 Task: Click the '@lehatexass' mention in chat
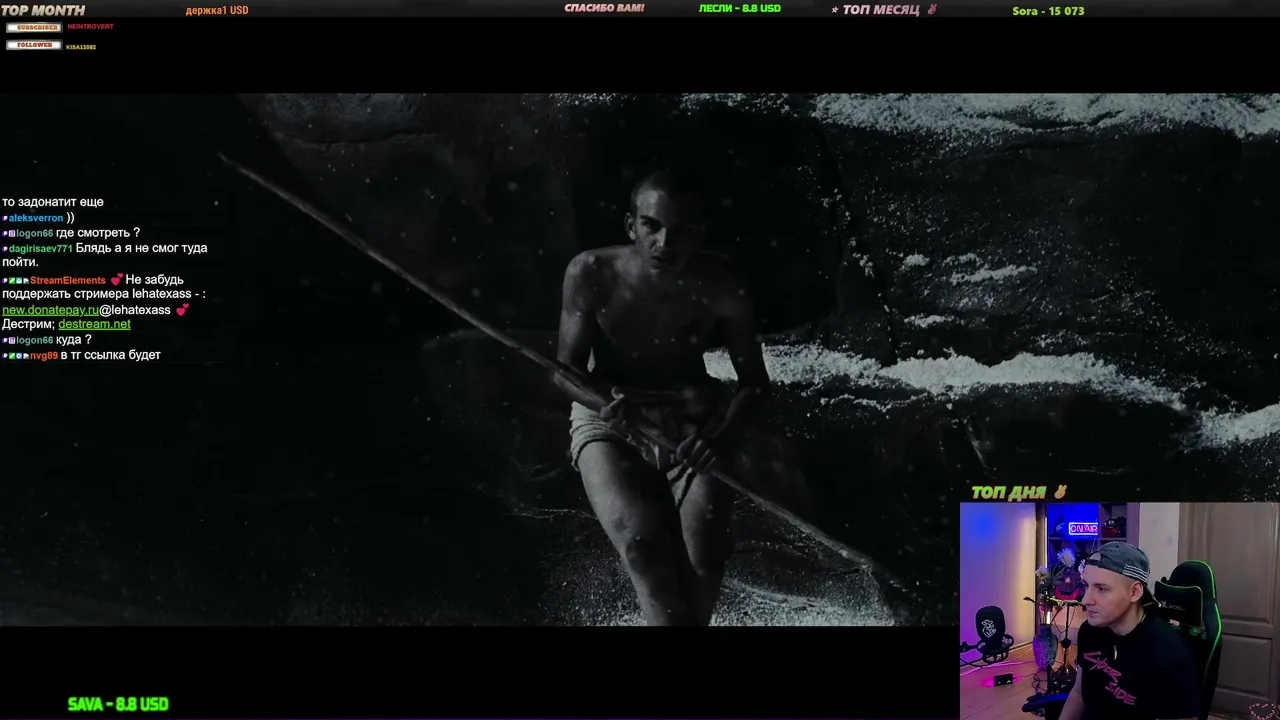tap(135, 310)
